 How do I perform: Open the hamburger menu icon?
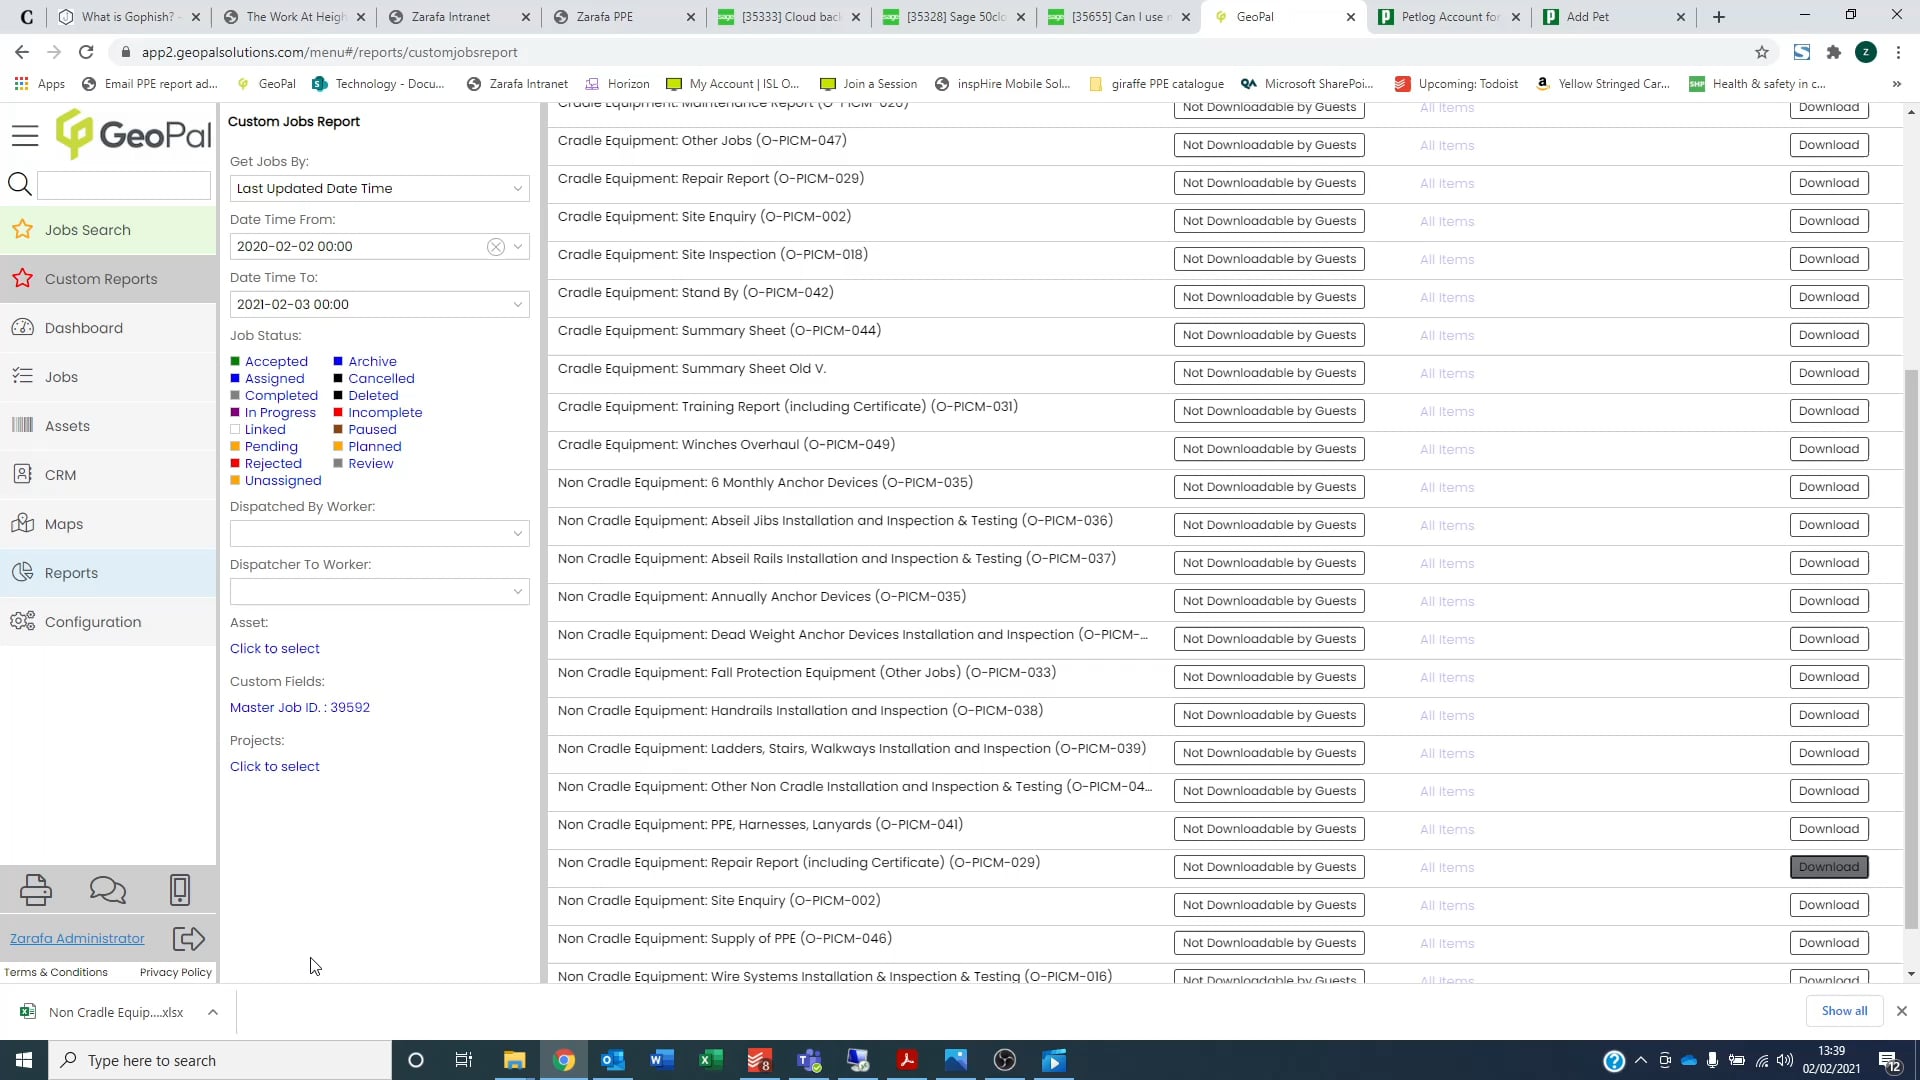(25, 135)
